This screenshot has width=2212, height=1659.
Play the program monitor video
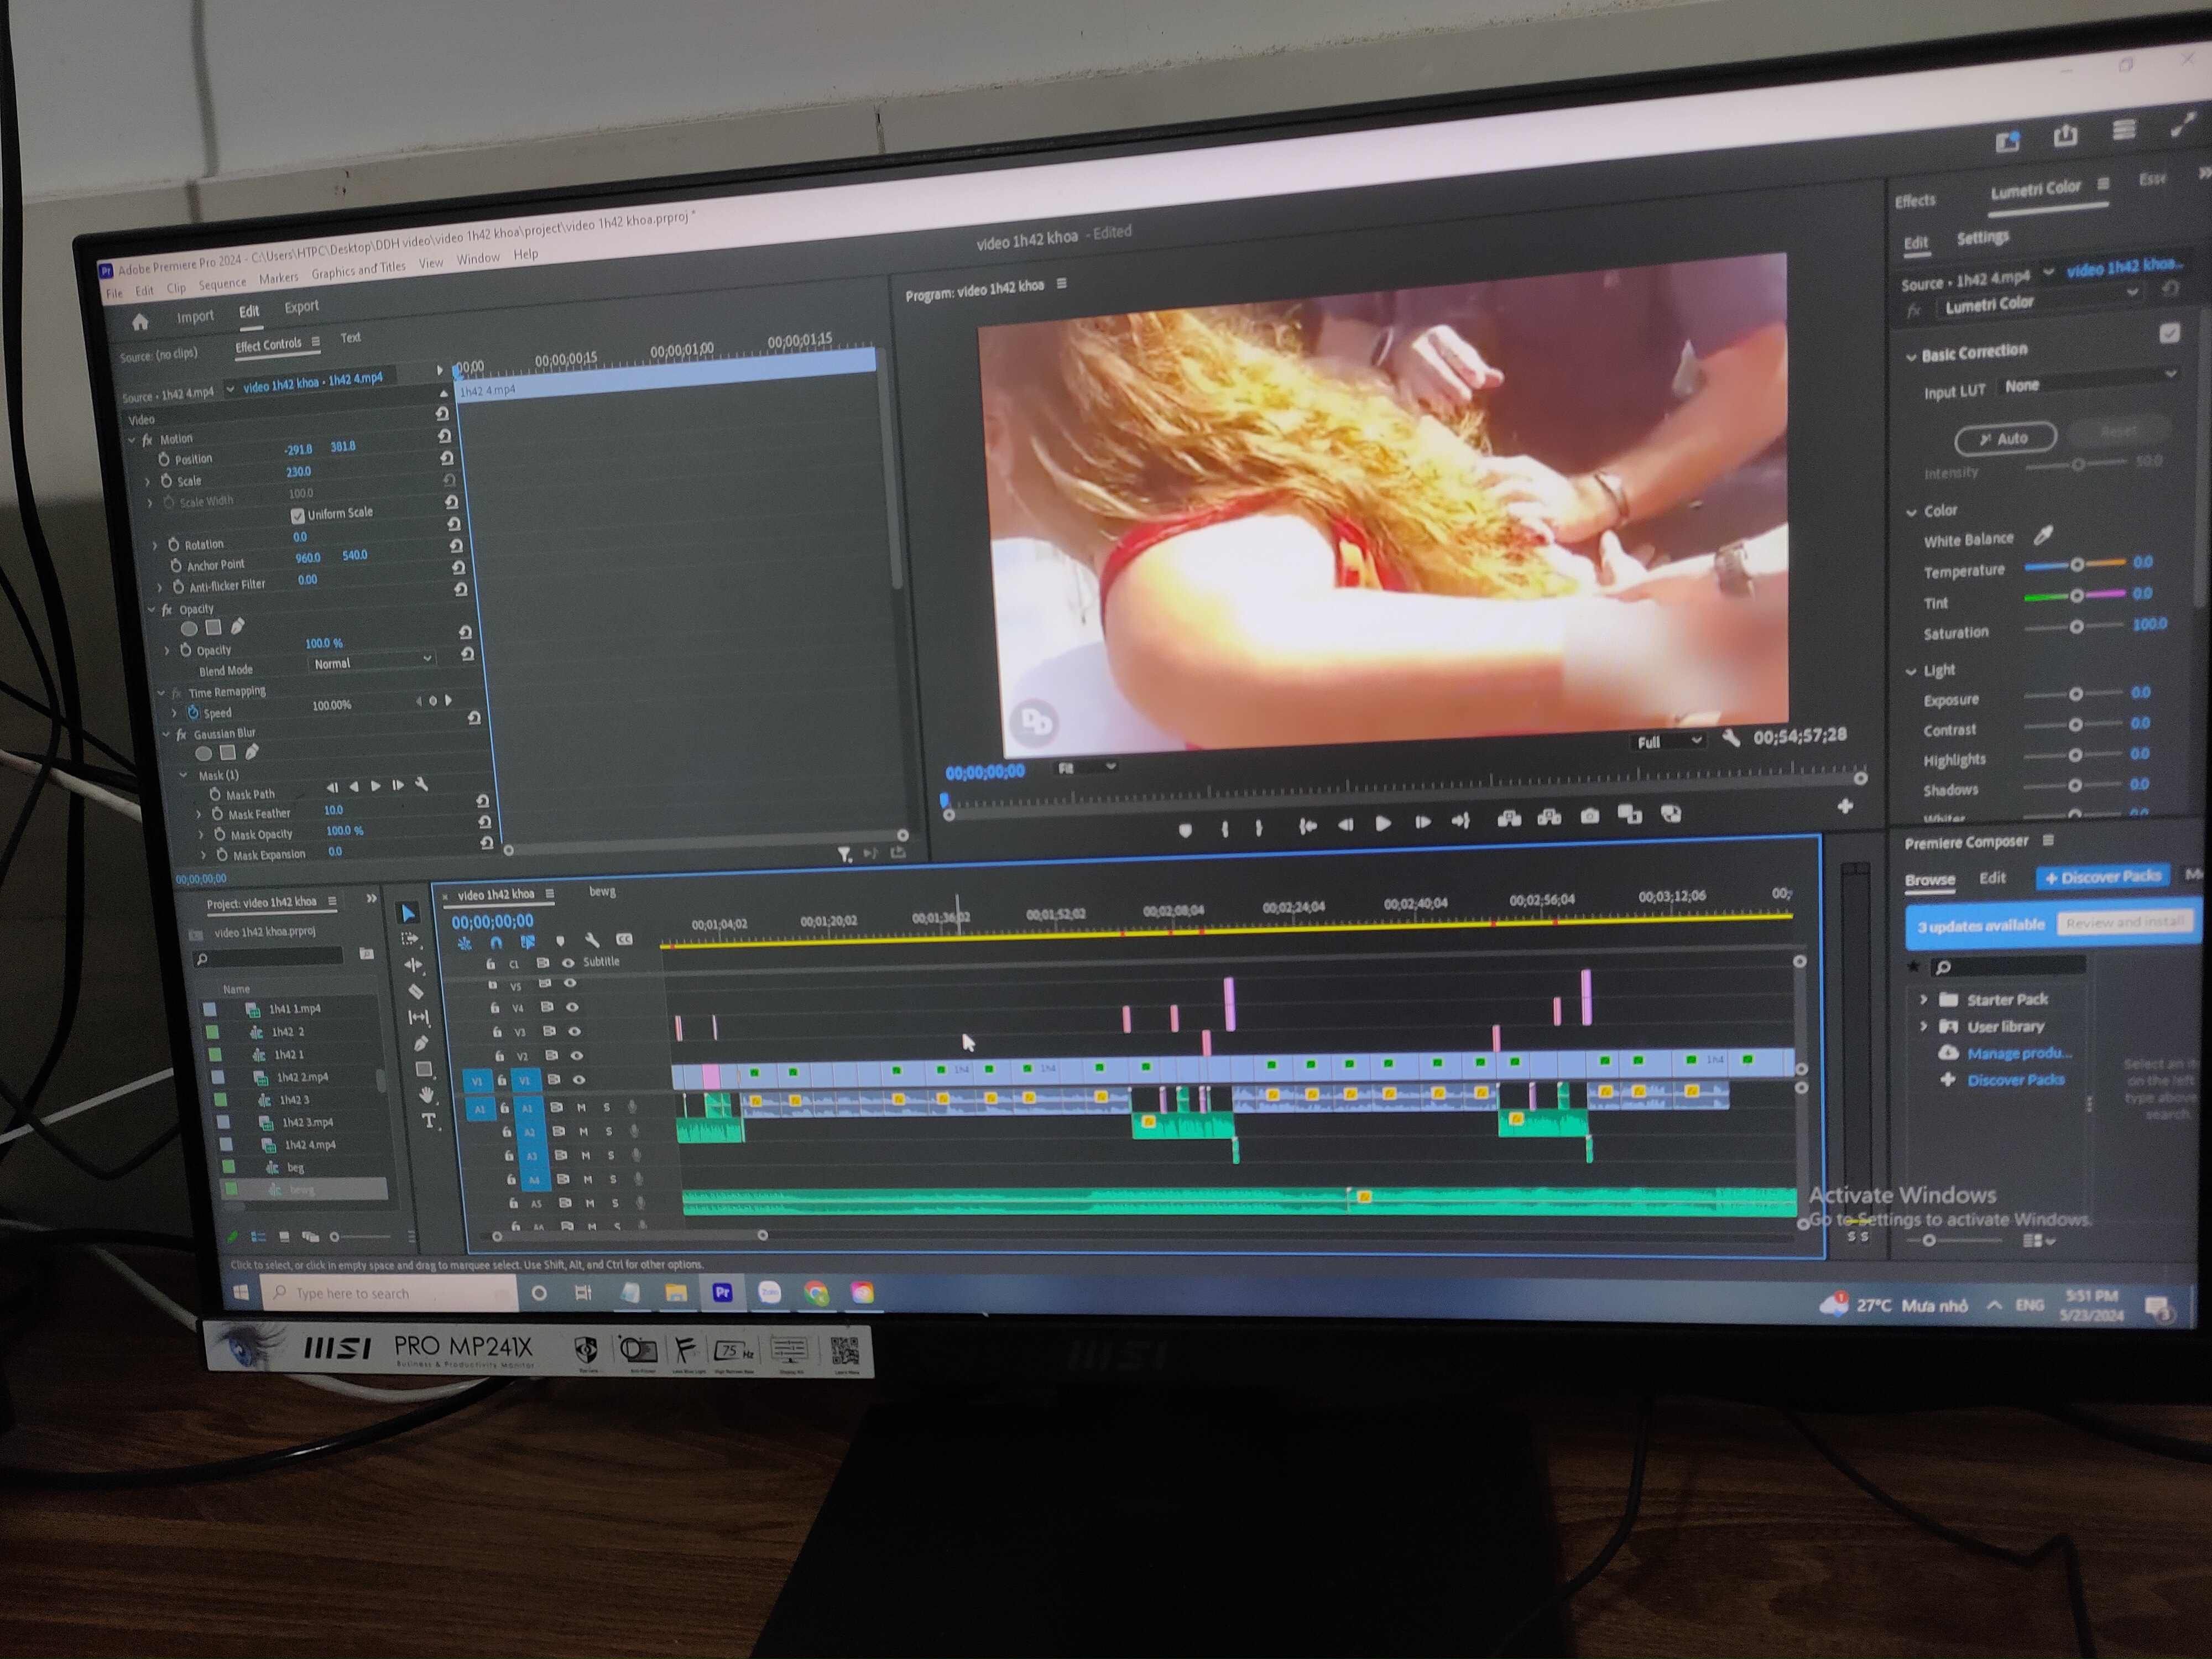[1383, 823]
